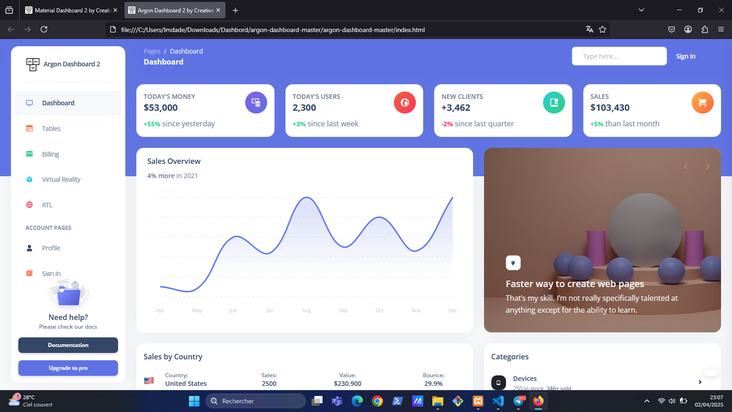Click the address bar URL
Screen dimensions: 732x412
[273, 30]
